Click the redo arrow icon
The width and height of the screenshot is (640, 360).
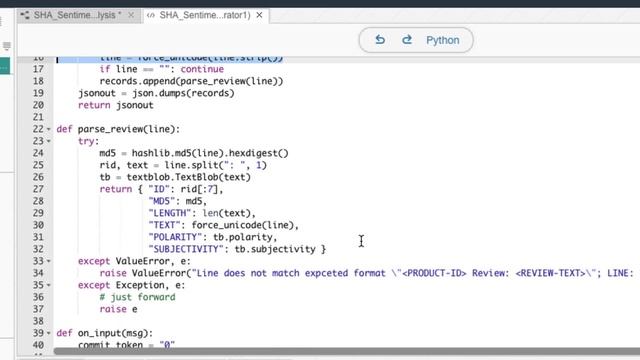point(407,40)
